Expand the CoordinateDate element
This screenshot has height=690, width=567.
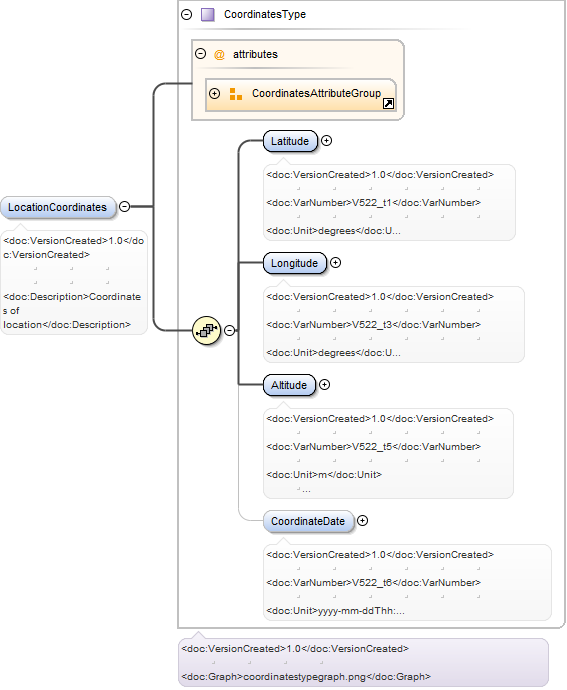pyautogui.click(x=362, y=521)
